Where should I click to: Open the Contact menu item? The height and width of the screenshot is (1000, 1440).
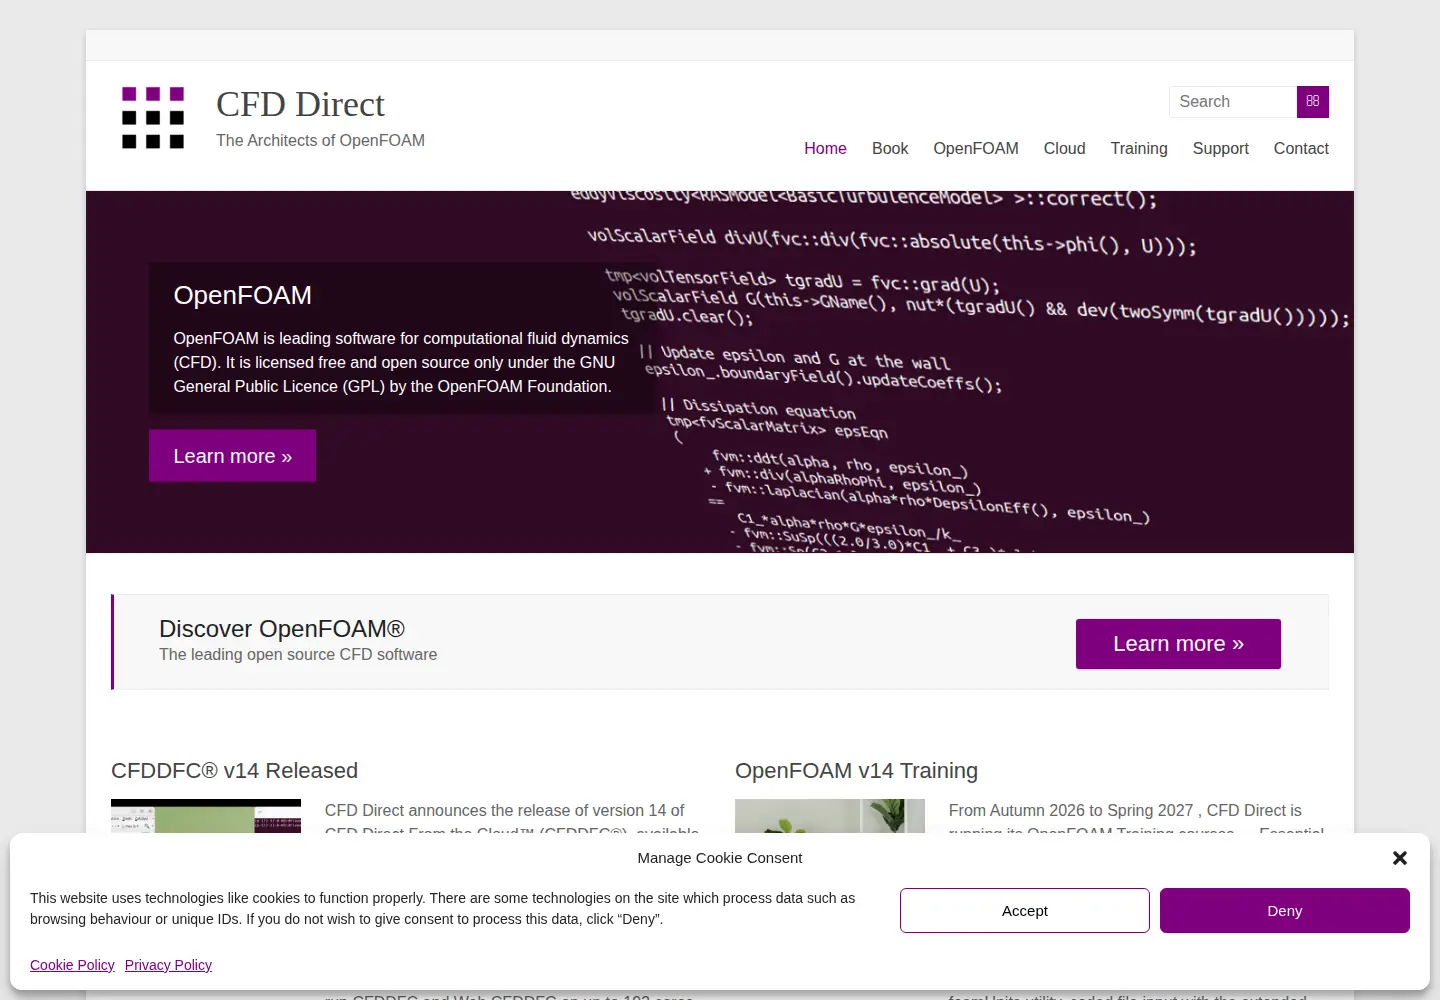[x=1301, y=148]
